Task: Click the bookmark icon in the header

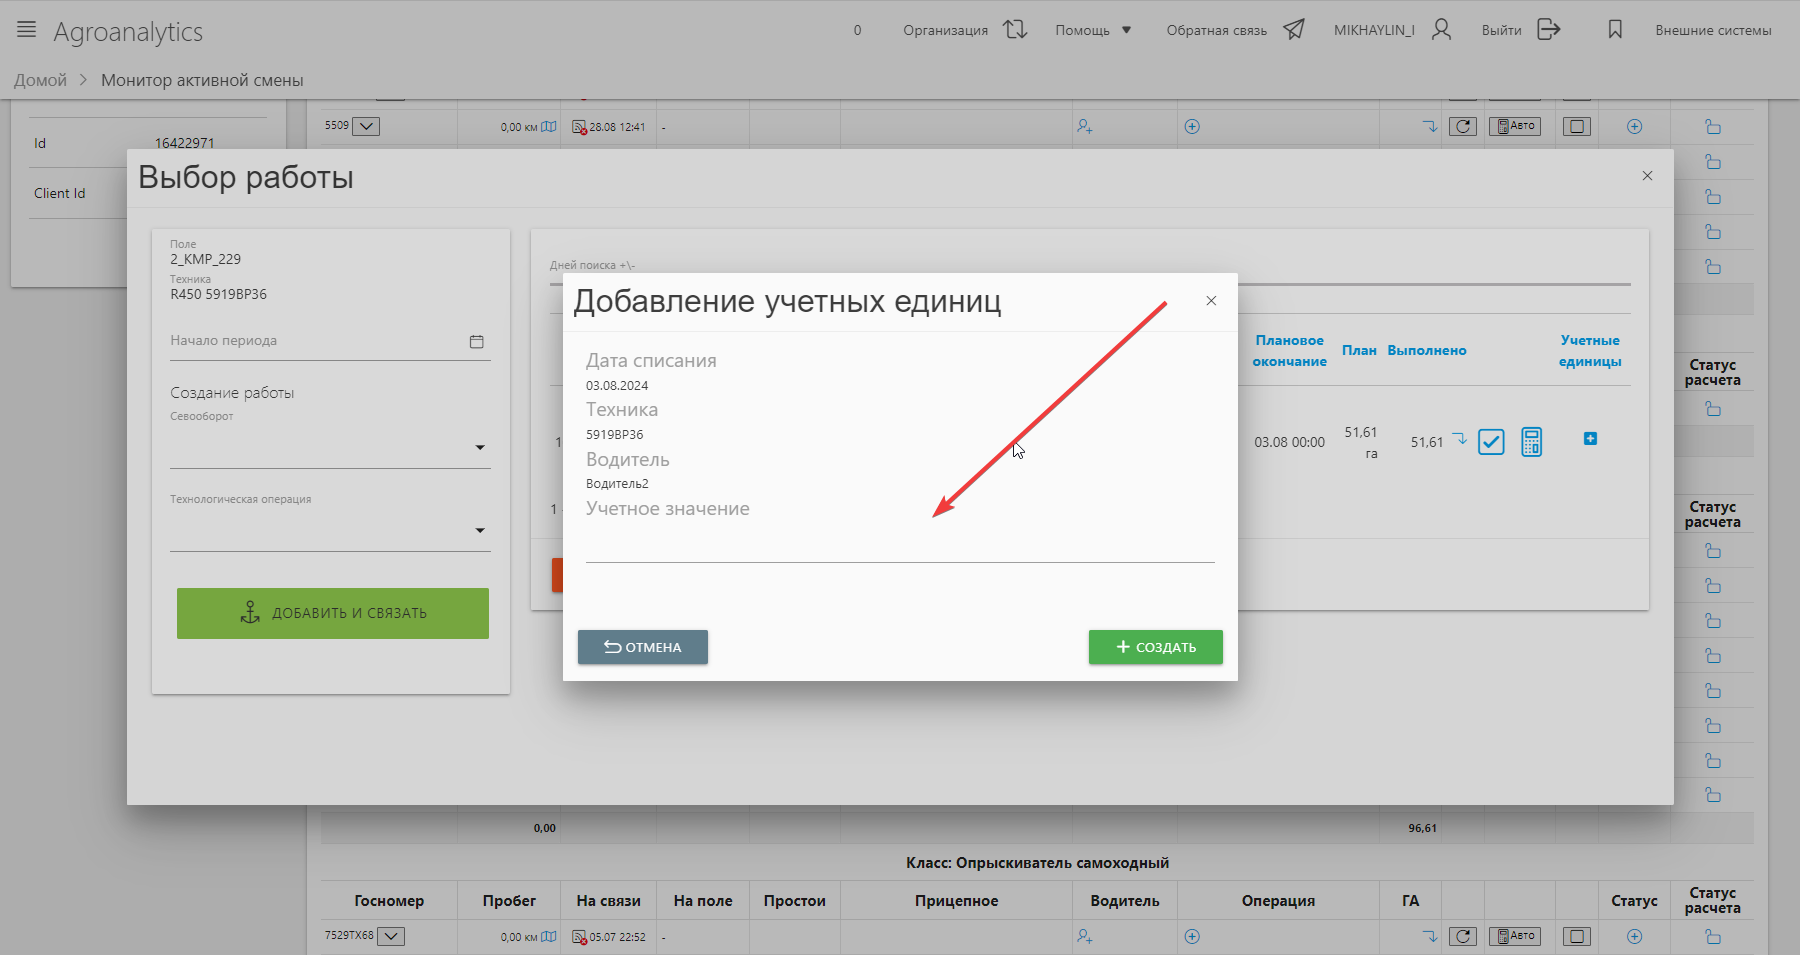Action: (x=1615, y=30)
